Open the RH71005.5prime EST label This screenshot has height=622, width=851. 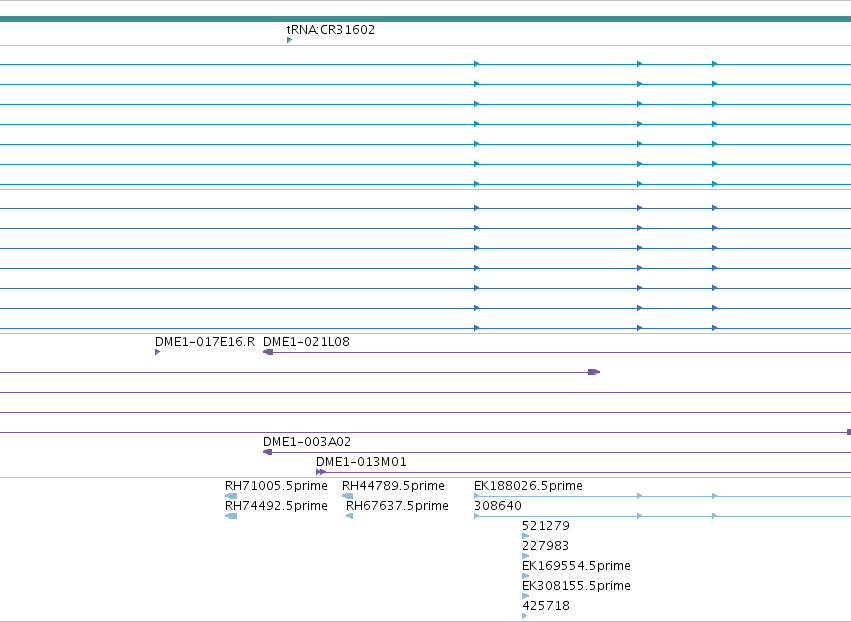(276, 485)
